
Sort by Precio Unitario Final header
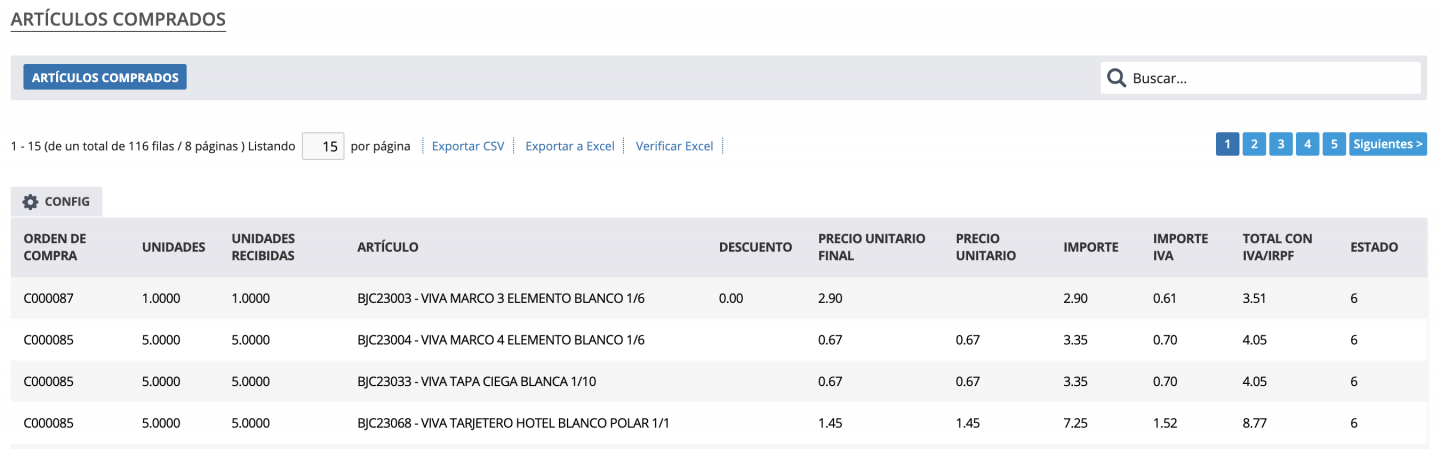871,247
